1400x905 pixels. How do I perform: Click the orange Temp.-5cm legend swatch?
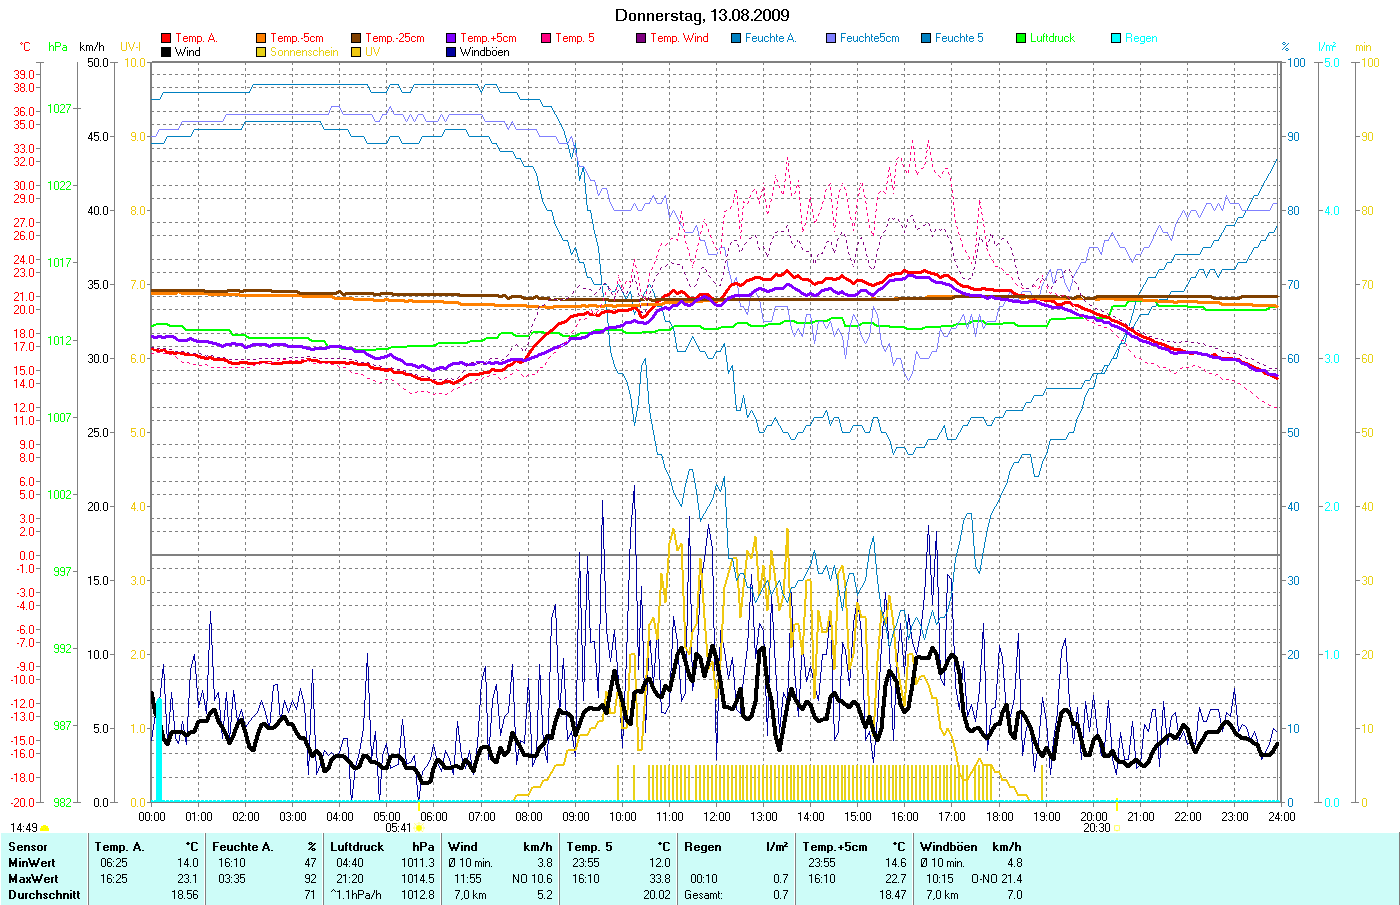click(x=261, y=38)
